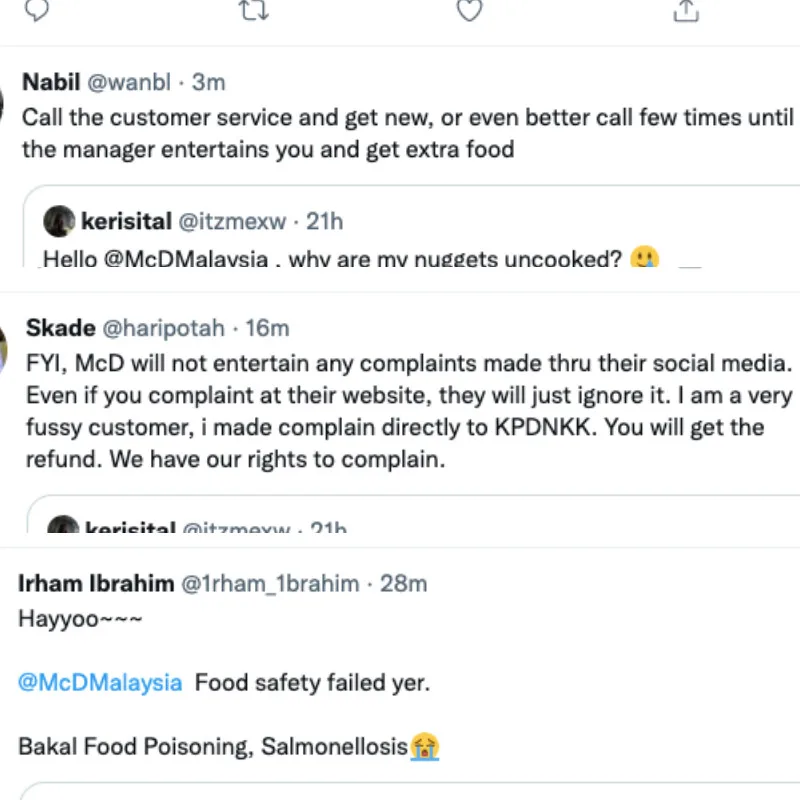The image size is (800, 800).
Task: Click kerisital's avatar in Nabil's quoted tweet
Action: pos(60,221)
